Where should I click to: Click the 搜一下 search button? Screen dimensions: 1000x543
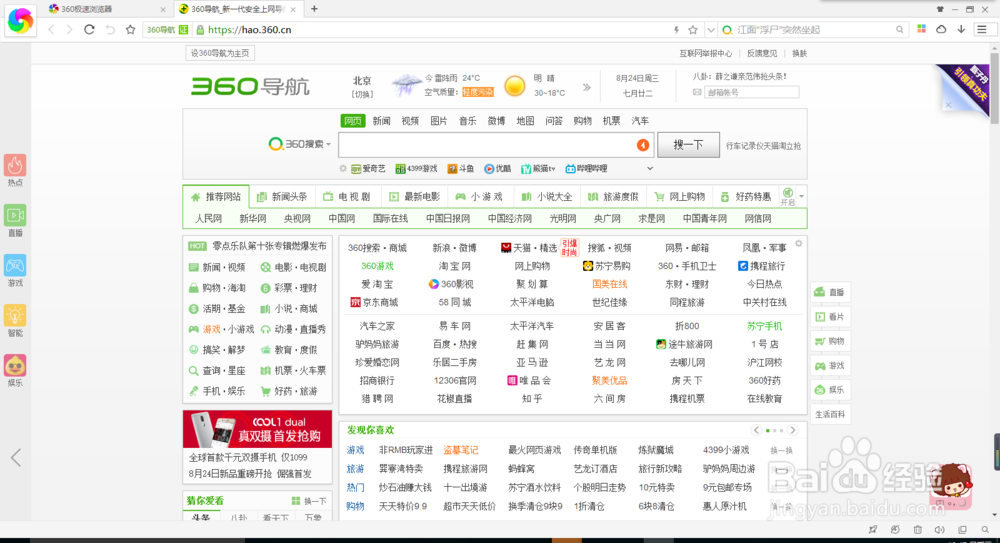click(688, 145)
